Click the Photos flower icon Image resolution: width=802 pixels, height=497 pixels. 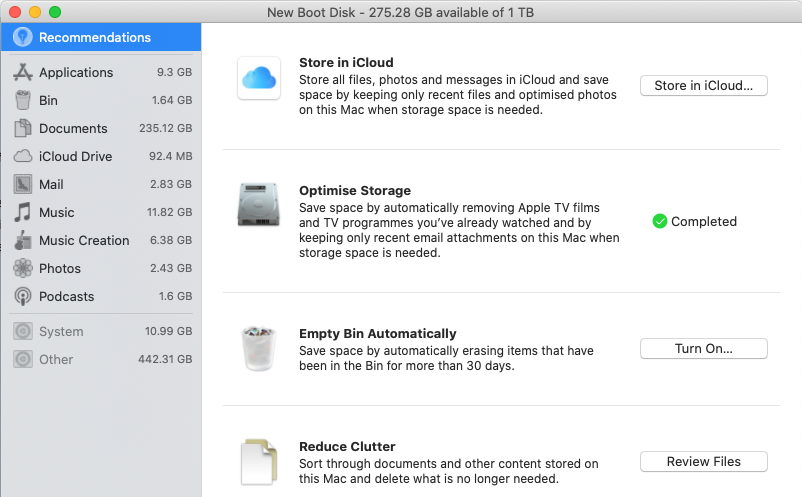(23, 268)
